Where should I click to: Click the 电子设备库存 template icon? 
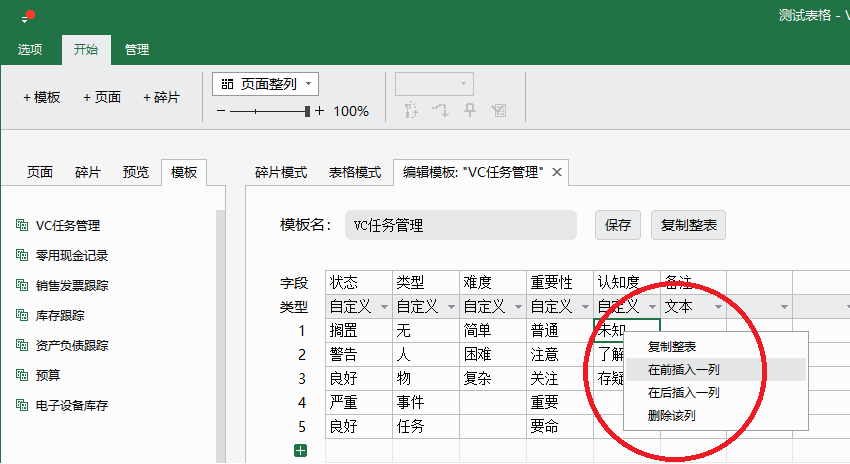22,406
